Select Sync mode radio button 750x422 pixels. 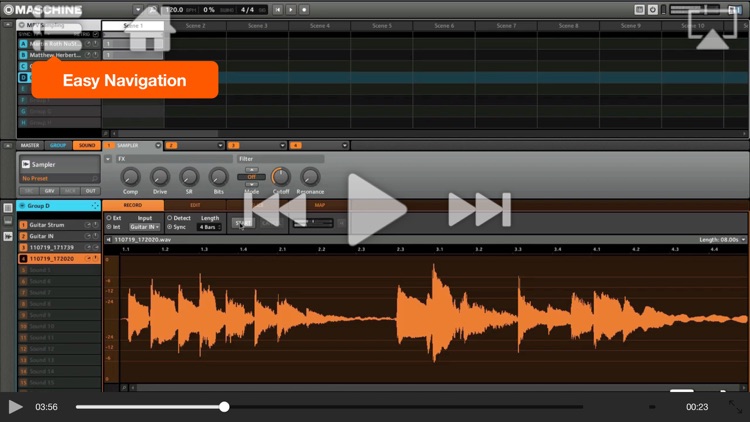[169, 227]
